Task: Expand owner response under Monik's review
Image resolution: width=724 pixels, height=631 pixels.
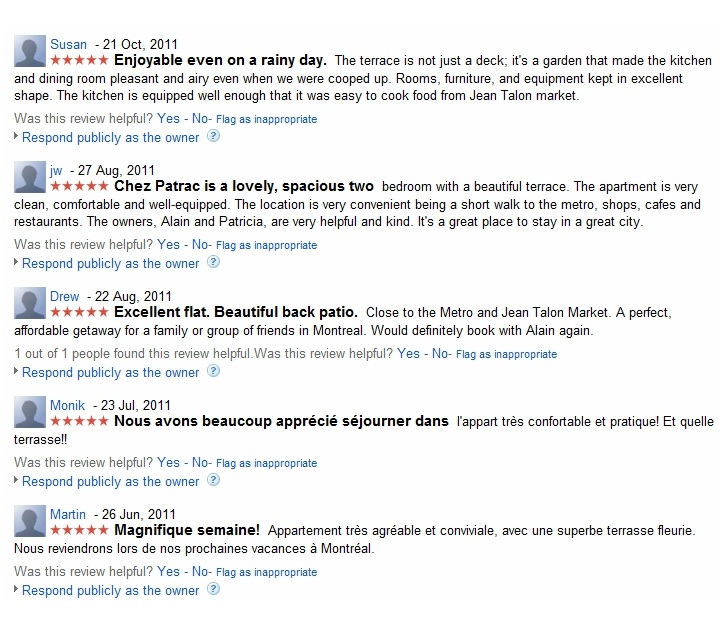Action: coord(110,481)
